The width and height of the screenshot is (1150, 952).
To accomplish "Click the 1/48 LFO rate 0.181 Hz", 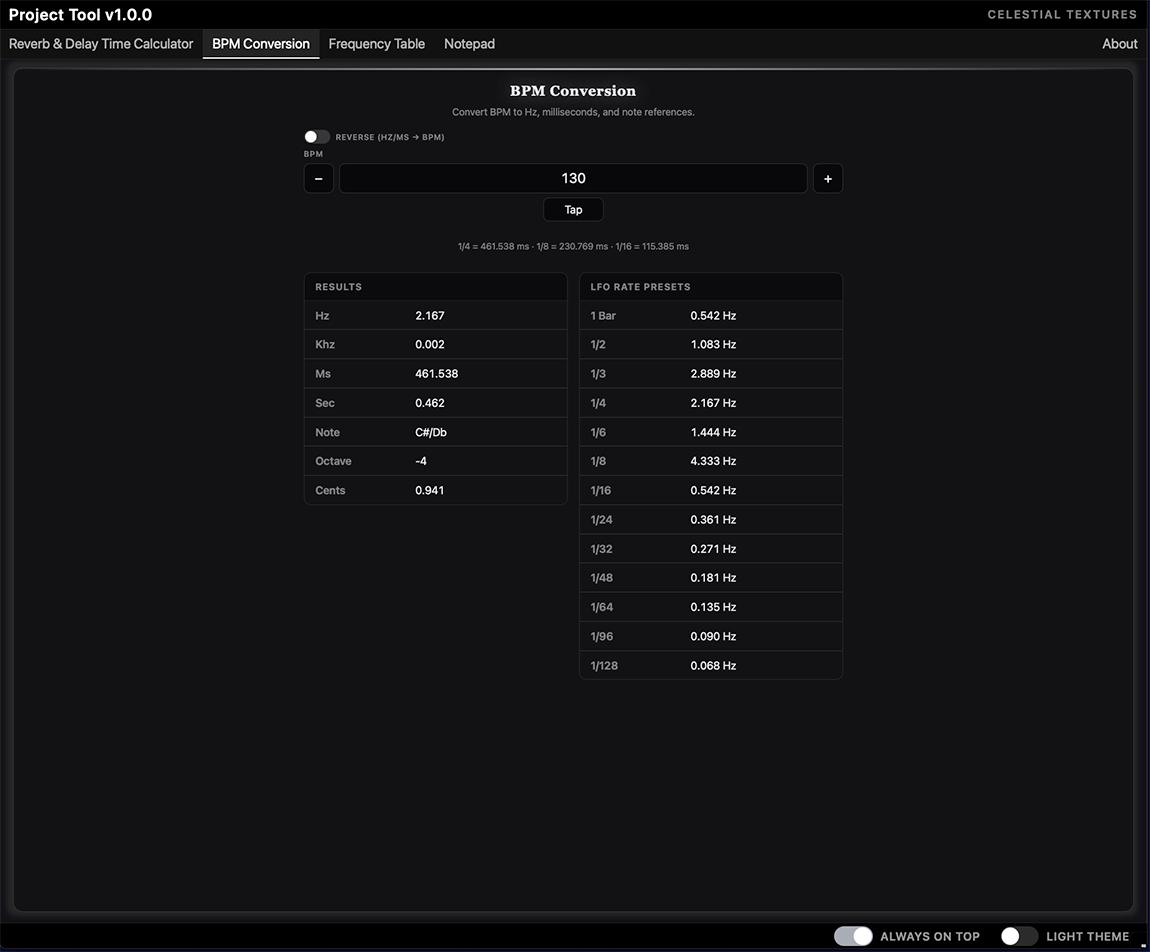I will point(713,577).
